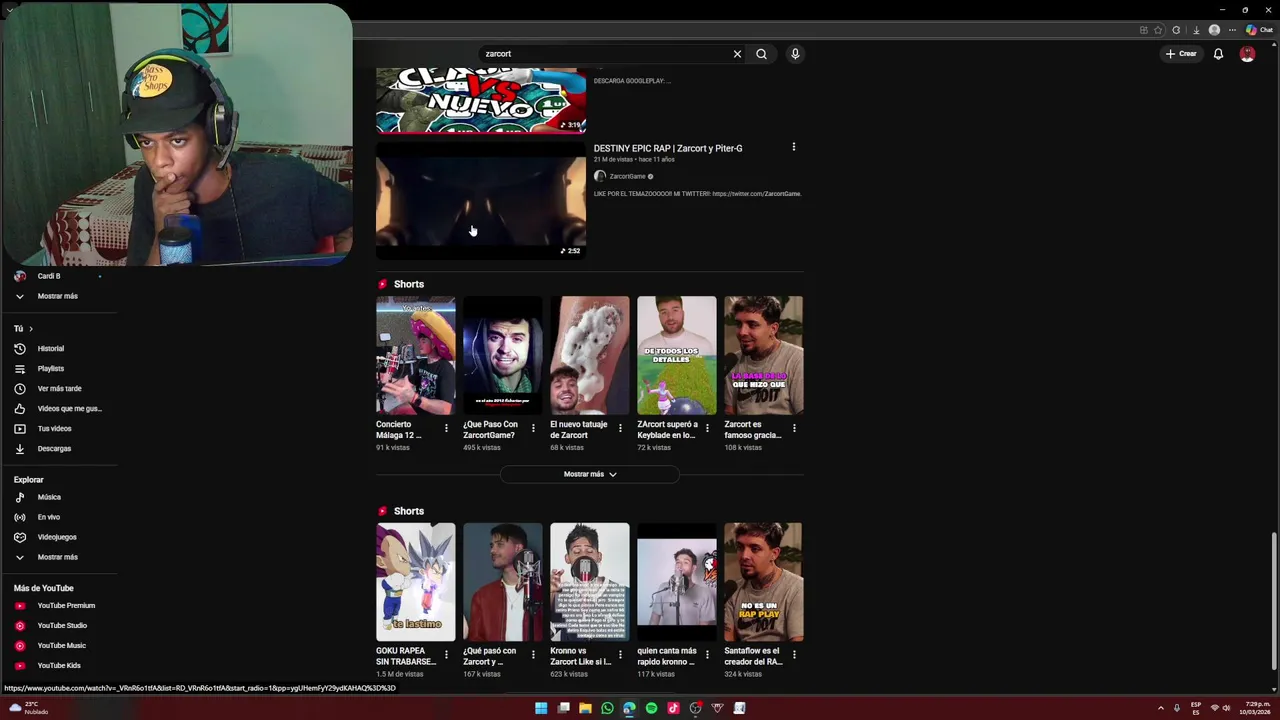Open the Clasico vs Nuevo video thumbnail
Viewport: 1280px width, 720px height.
[481, 100]
